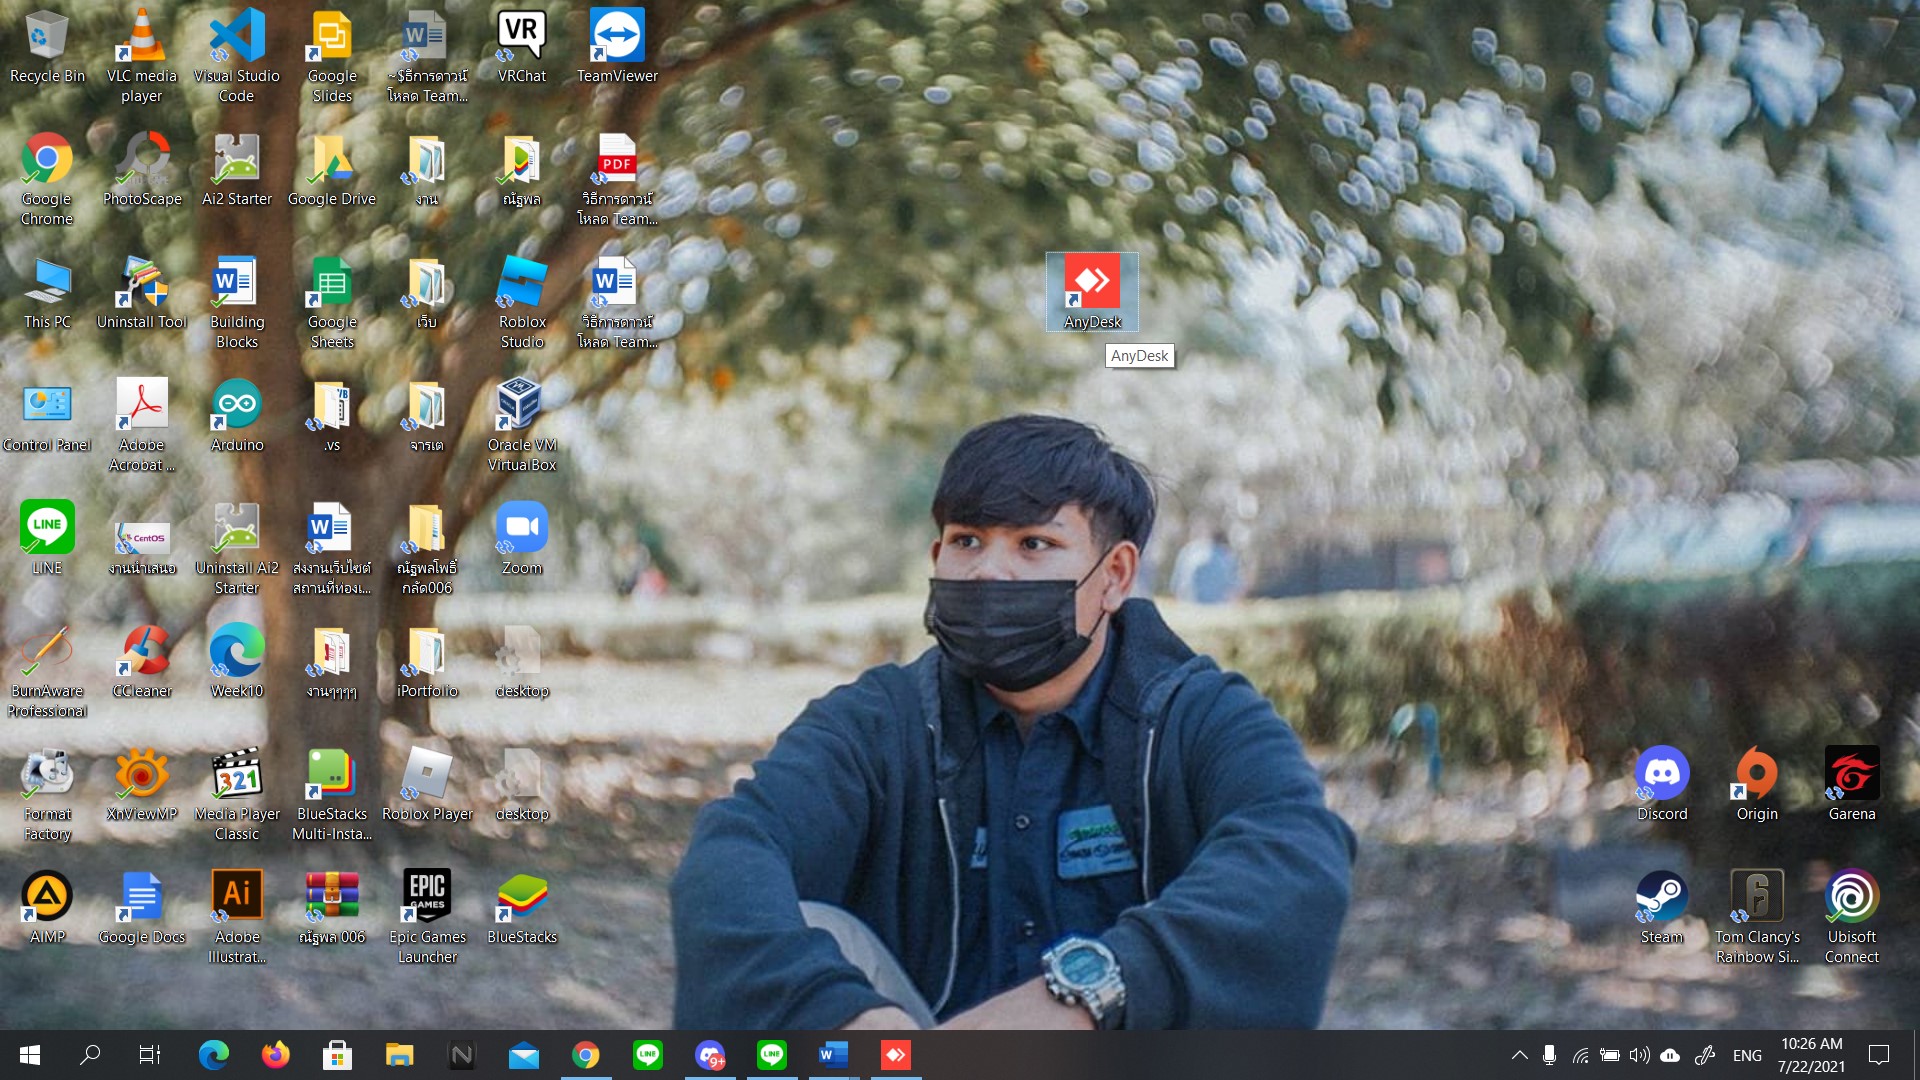Image resolution: width=1920 pixels, height=1080 pixels.
Task: Open Task View from the taskbar
Action: pyautogui.click(x=150, y=1055)
